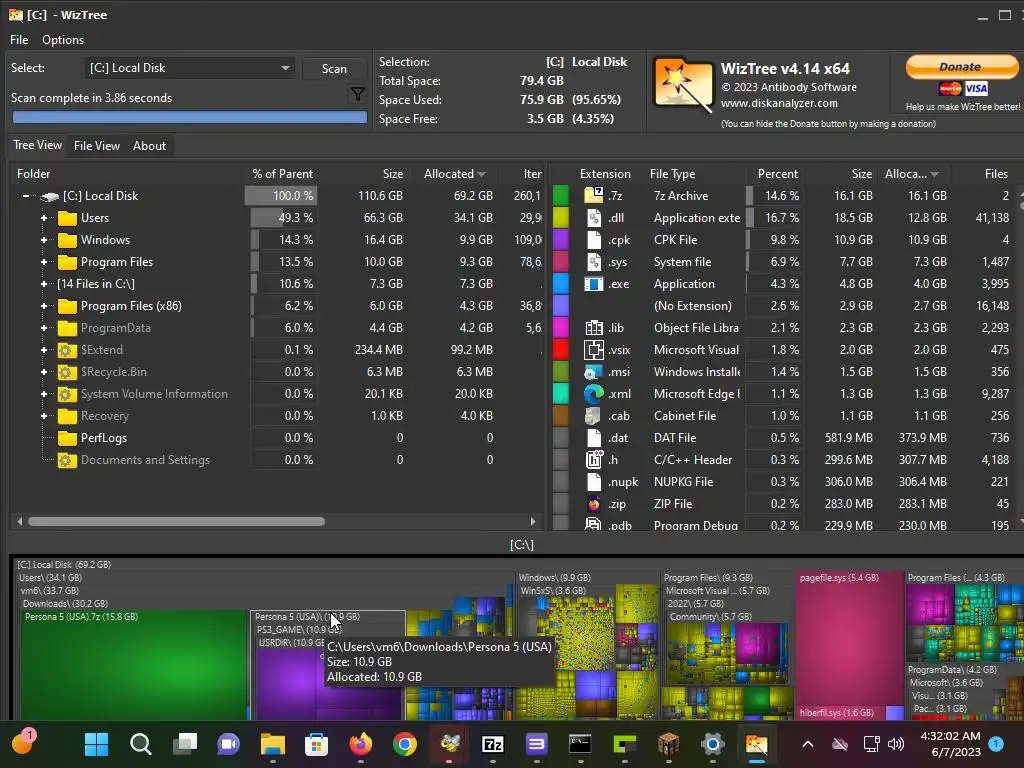Open the drive selection dropdown
The image size is (1024, 768).
(189, 68)
